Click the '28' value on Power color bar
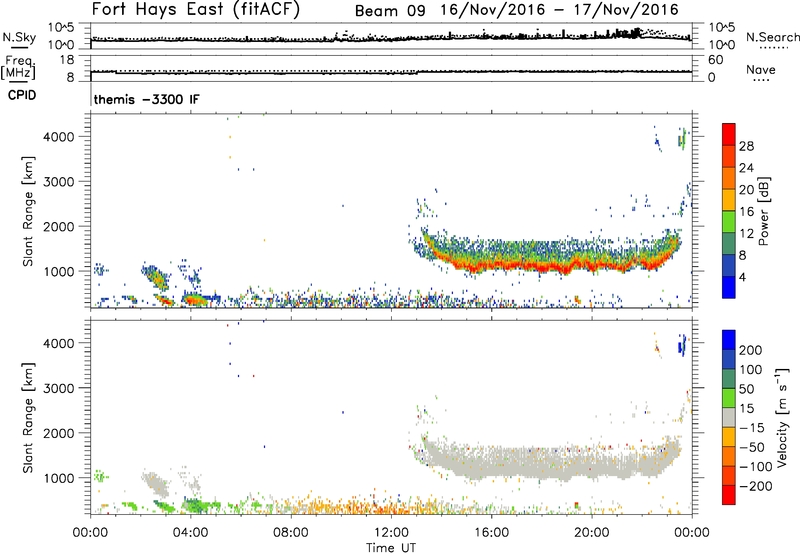Image resolution: width=800 pixels, height=554 pixels. pyautogui.click(x=746, y=146)
